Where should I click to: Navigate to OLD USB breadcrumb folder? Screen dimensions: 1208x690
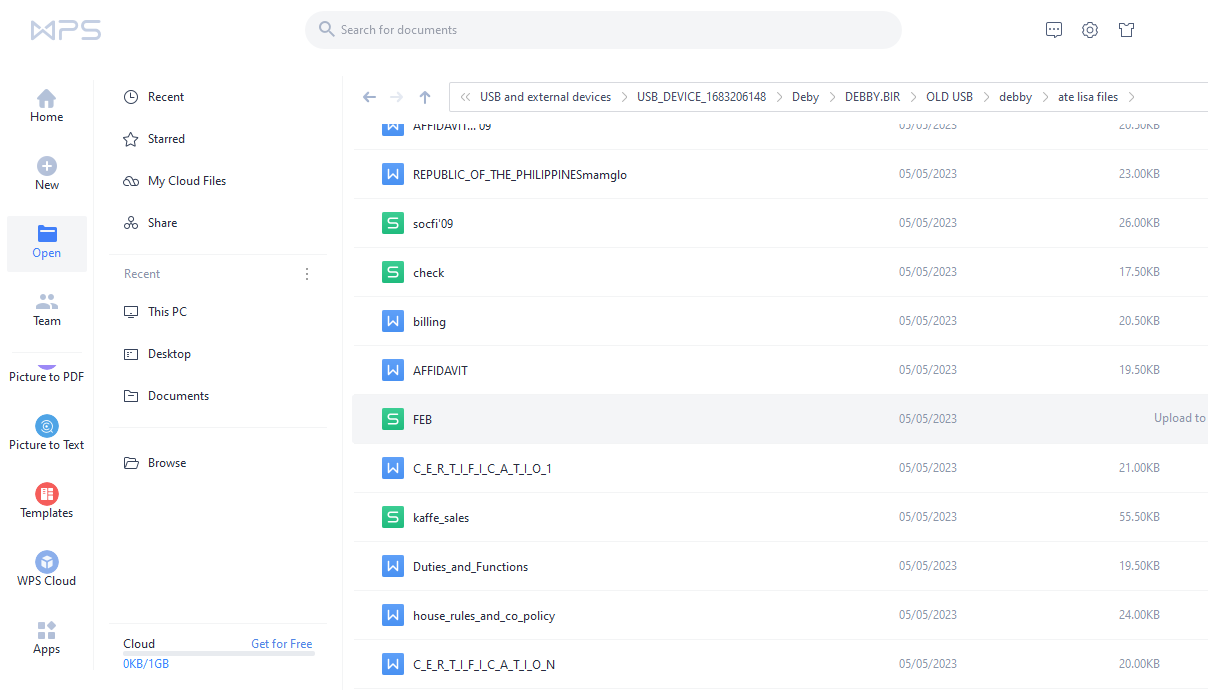pos(949,97)
